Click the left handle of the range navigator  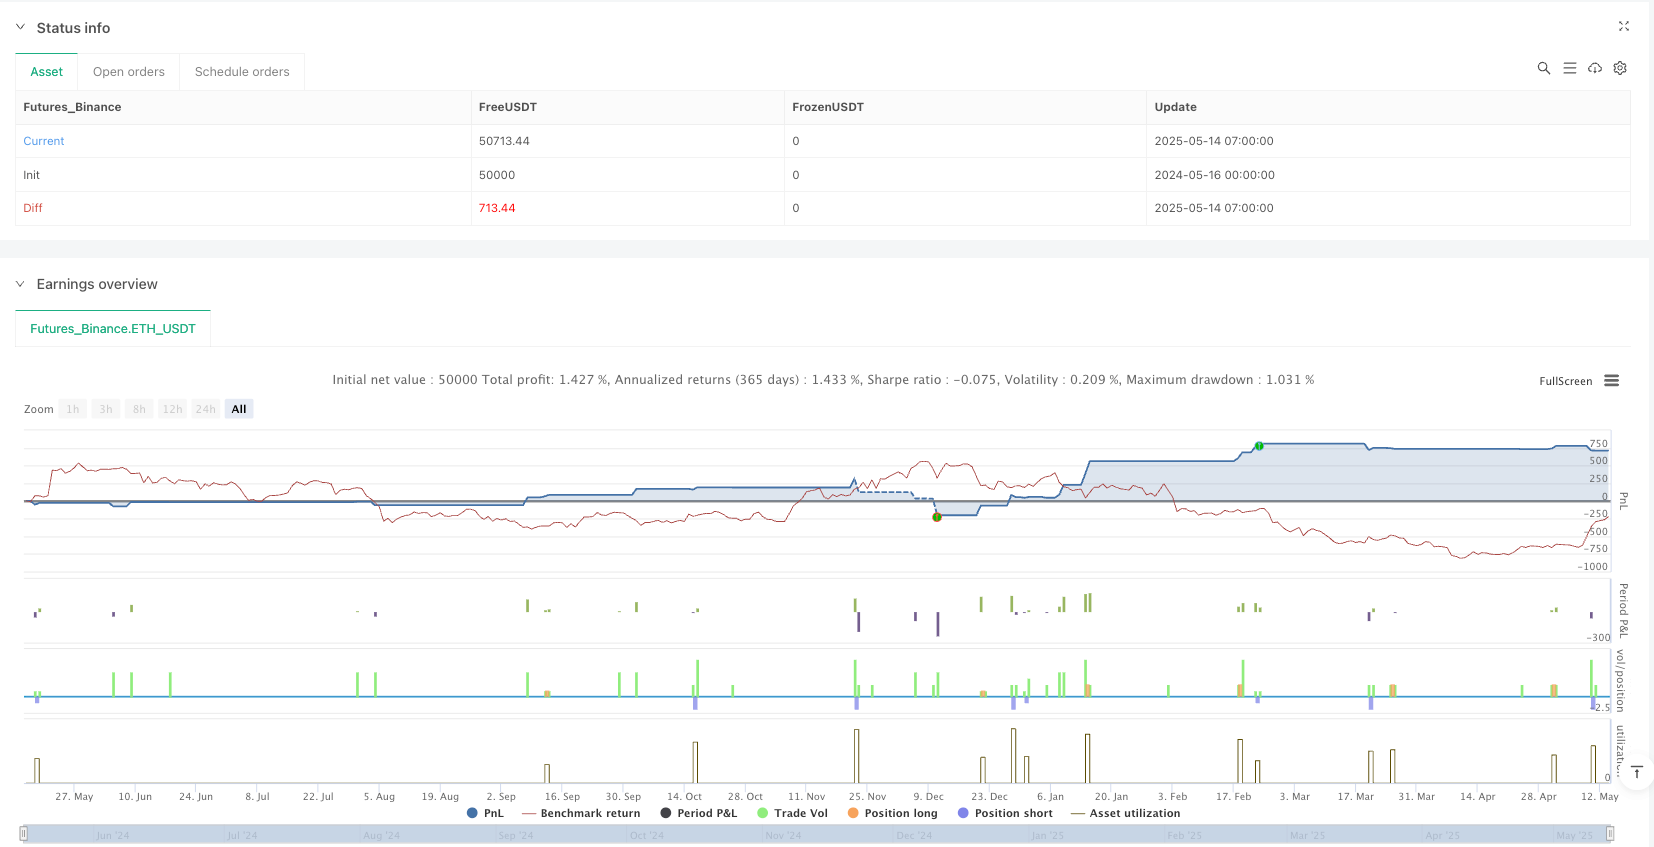(x=24, y=833)
